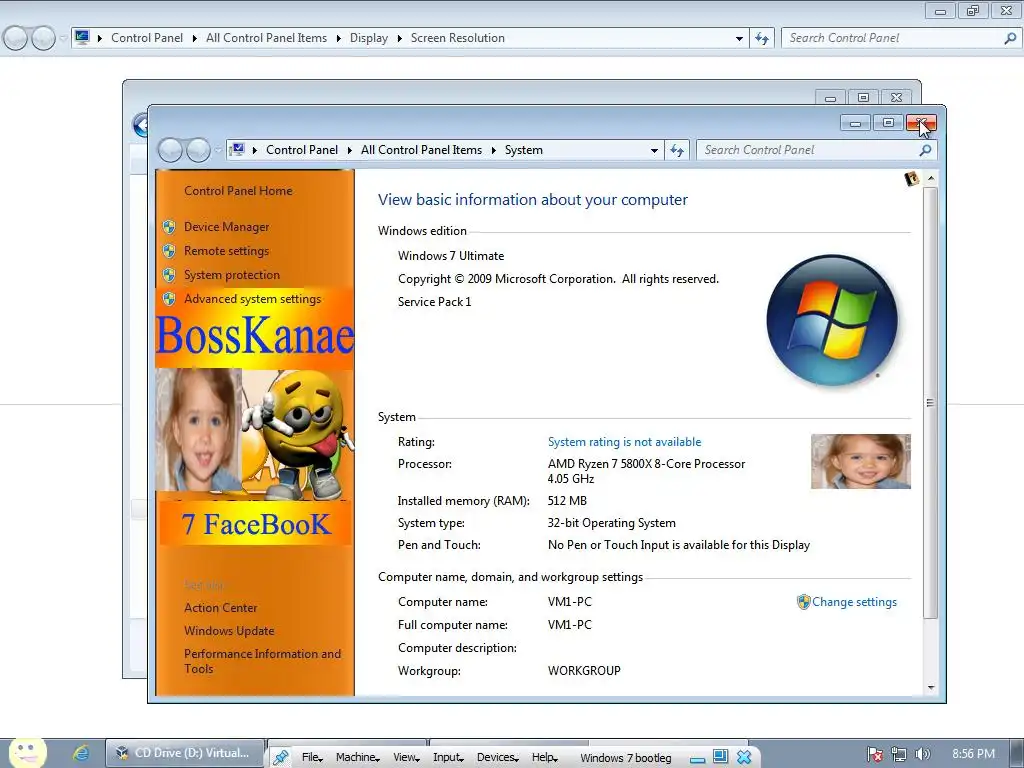Viewport: 1024px width, 768px height.
Task: Click the shield icon beside Change settings
Action: 803,602
